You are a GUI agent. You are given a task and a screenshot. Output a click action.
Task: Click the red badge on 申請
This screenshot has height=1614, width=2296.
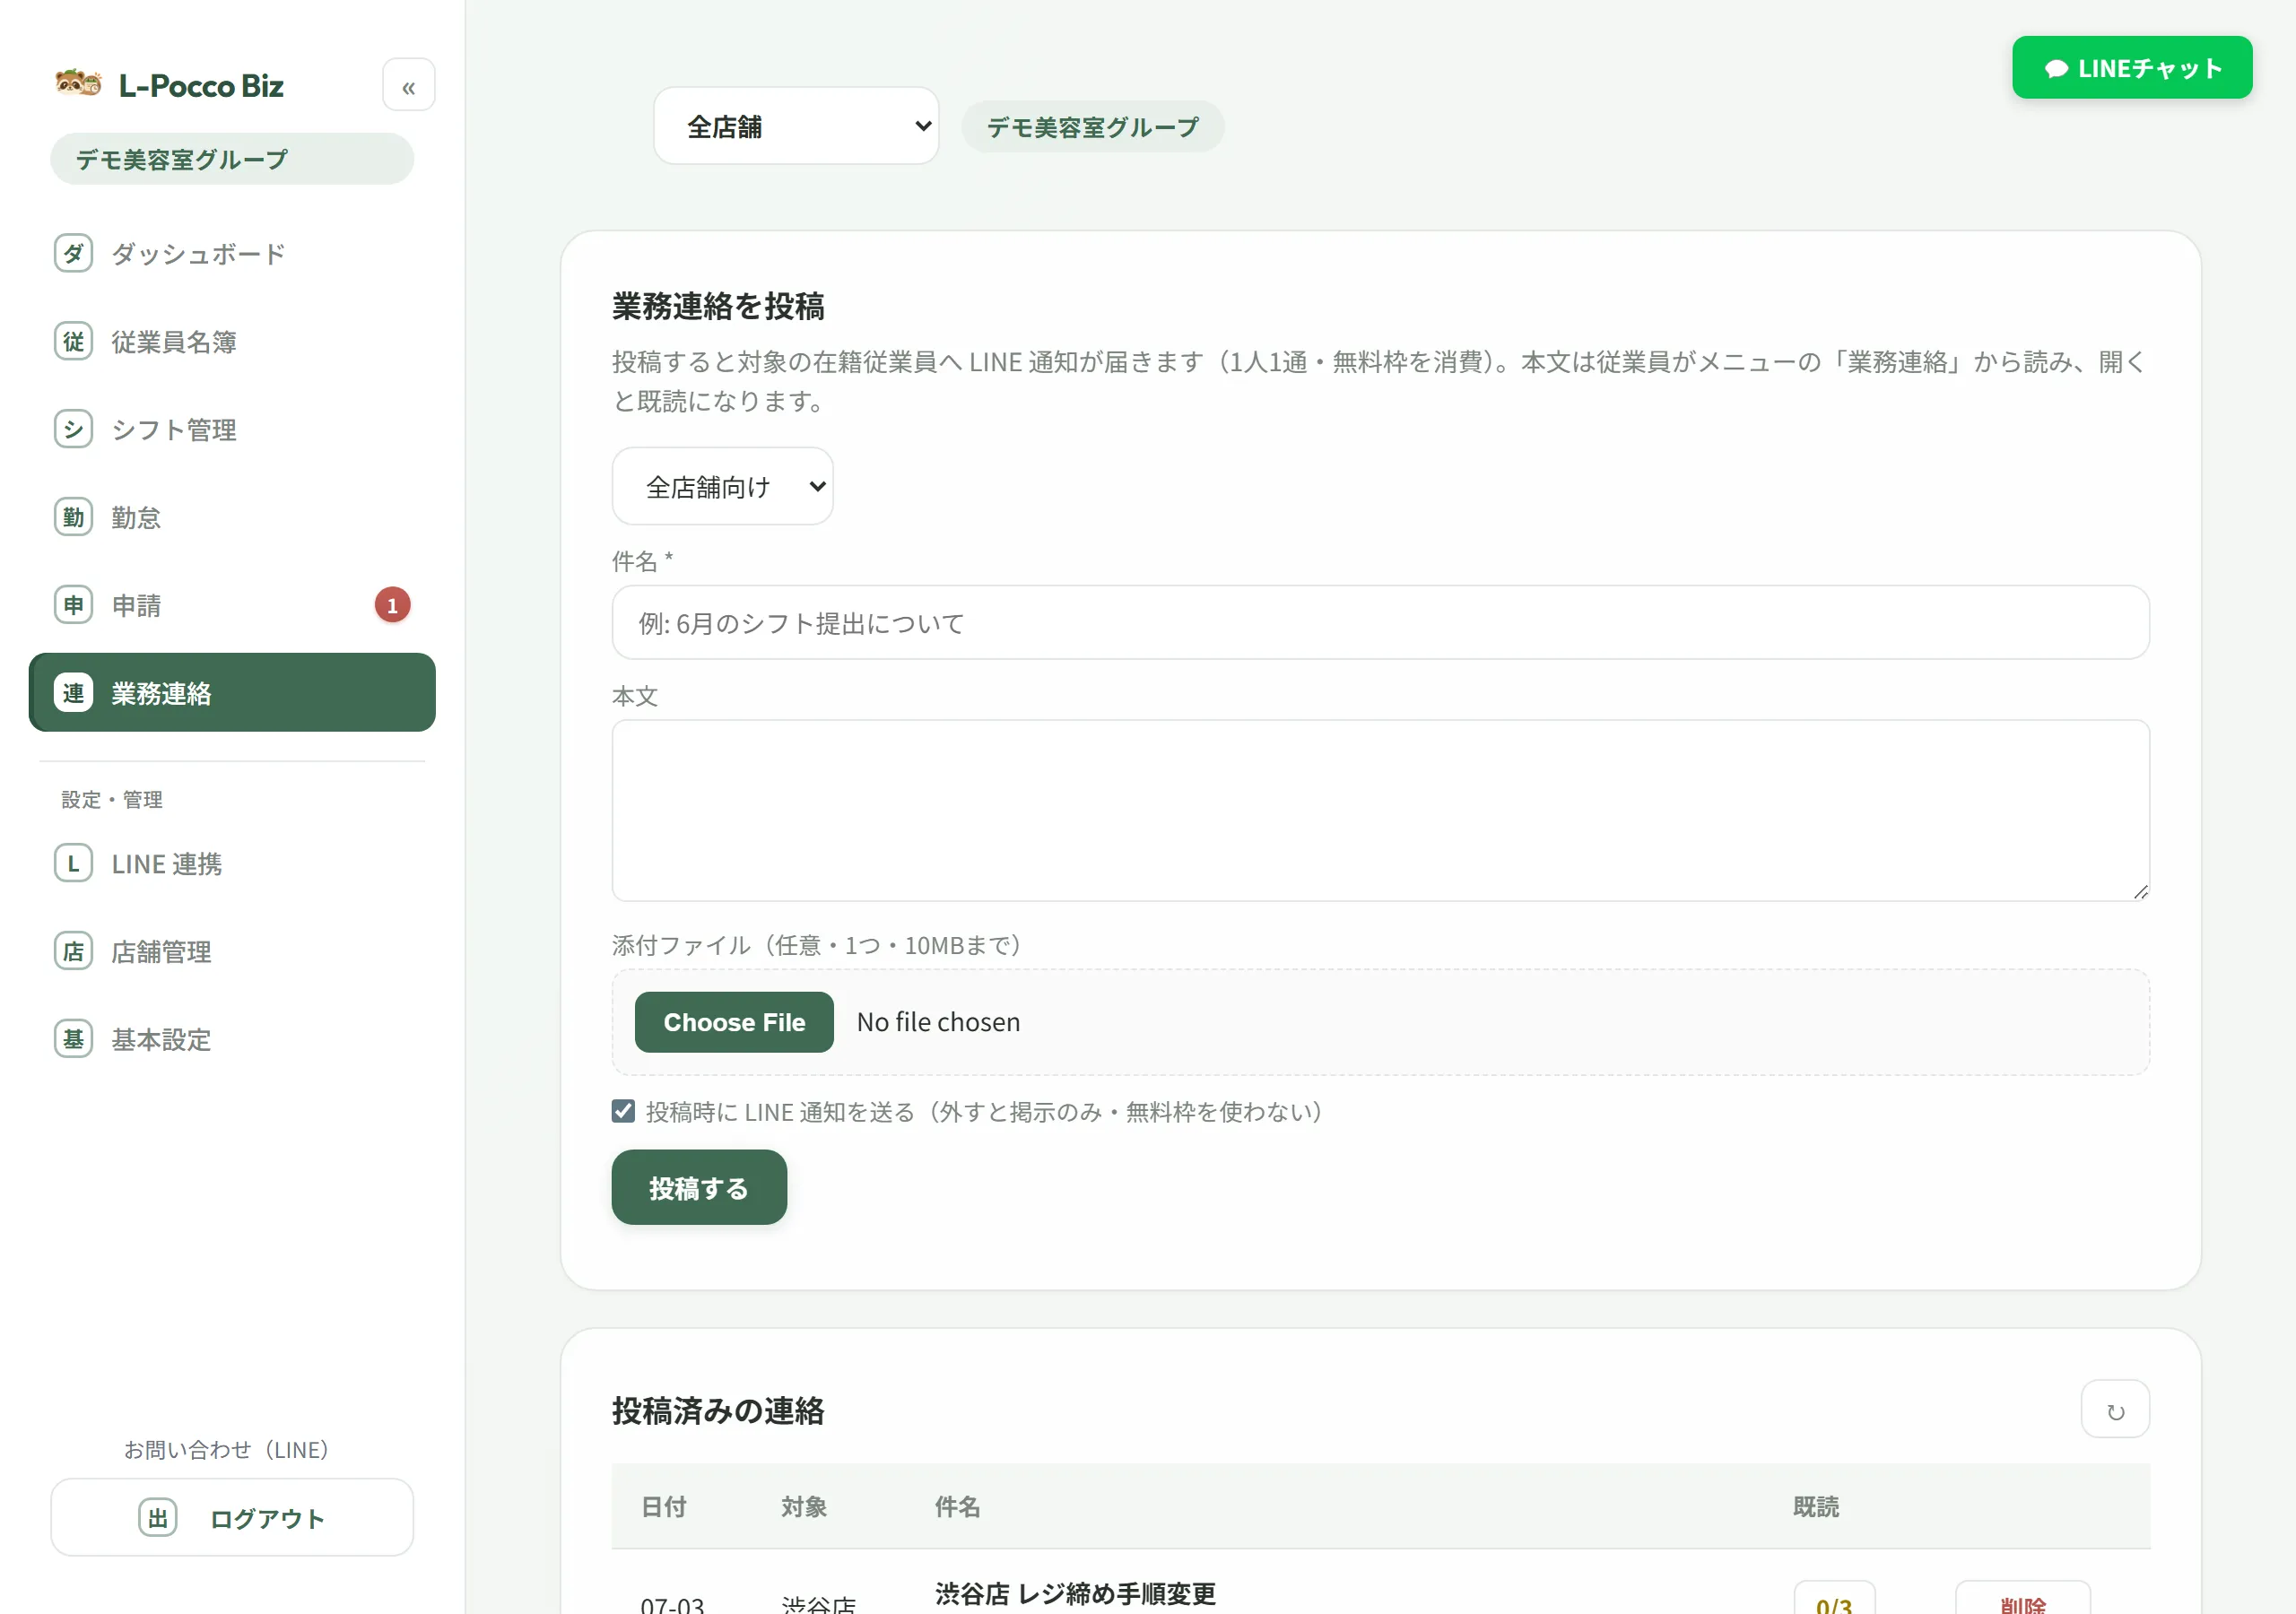392,606
